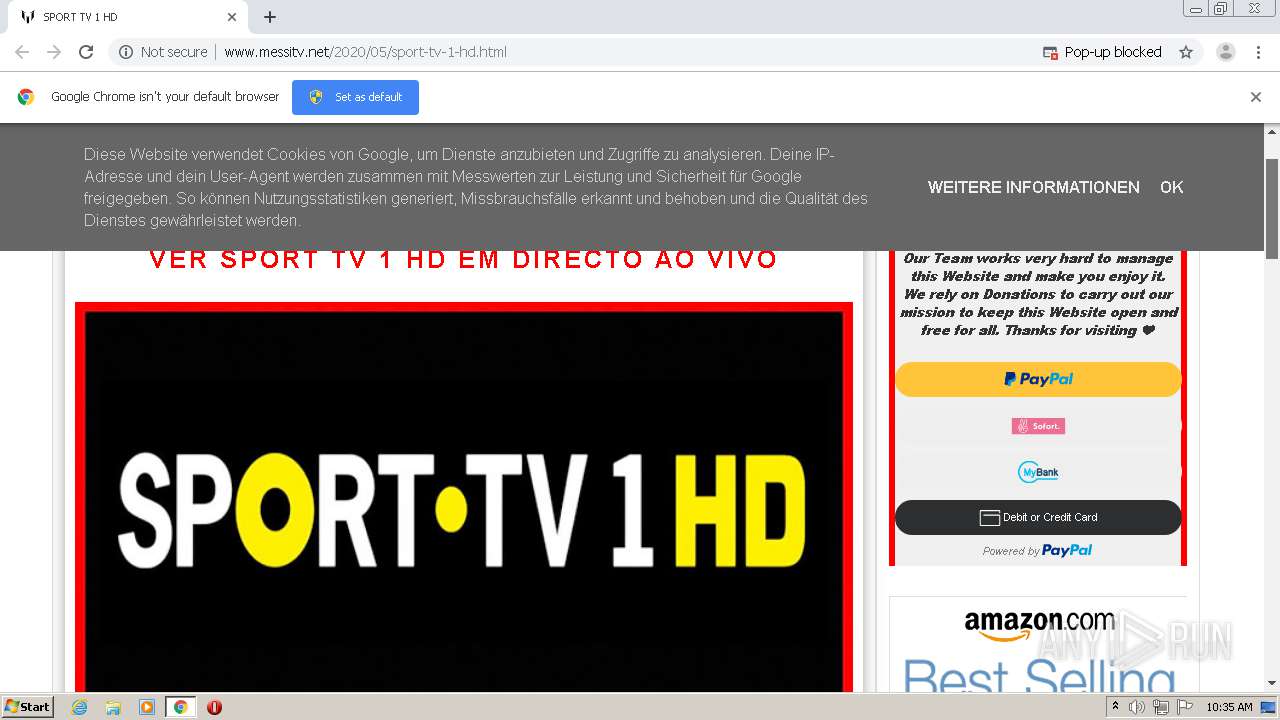Open the Windows Start menu
The height and width of the screenshot is (720, 1280).
27,706
